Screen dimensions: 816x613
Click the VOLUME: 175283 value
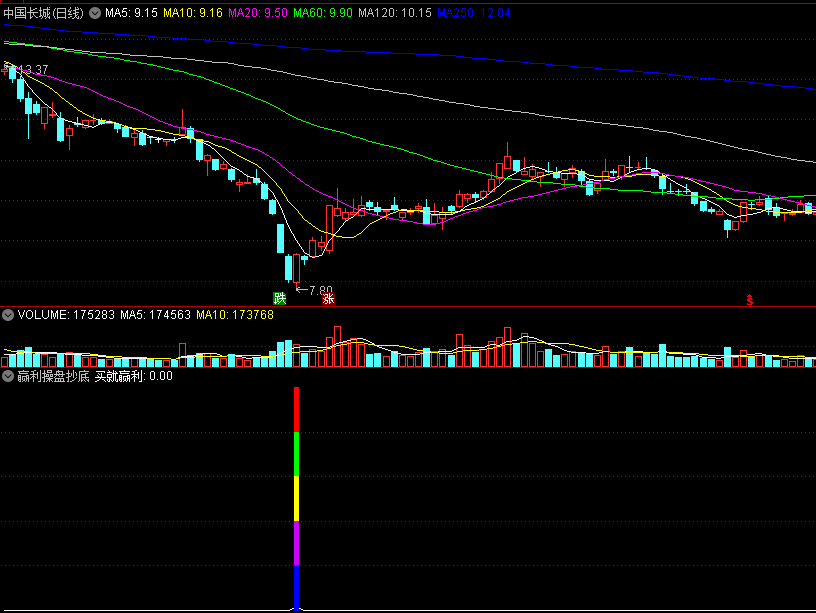pyautogui.click(x=66, y=315)
